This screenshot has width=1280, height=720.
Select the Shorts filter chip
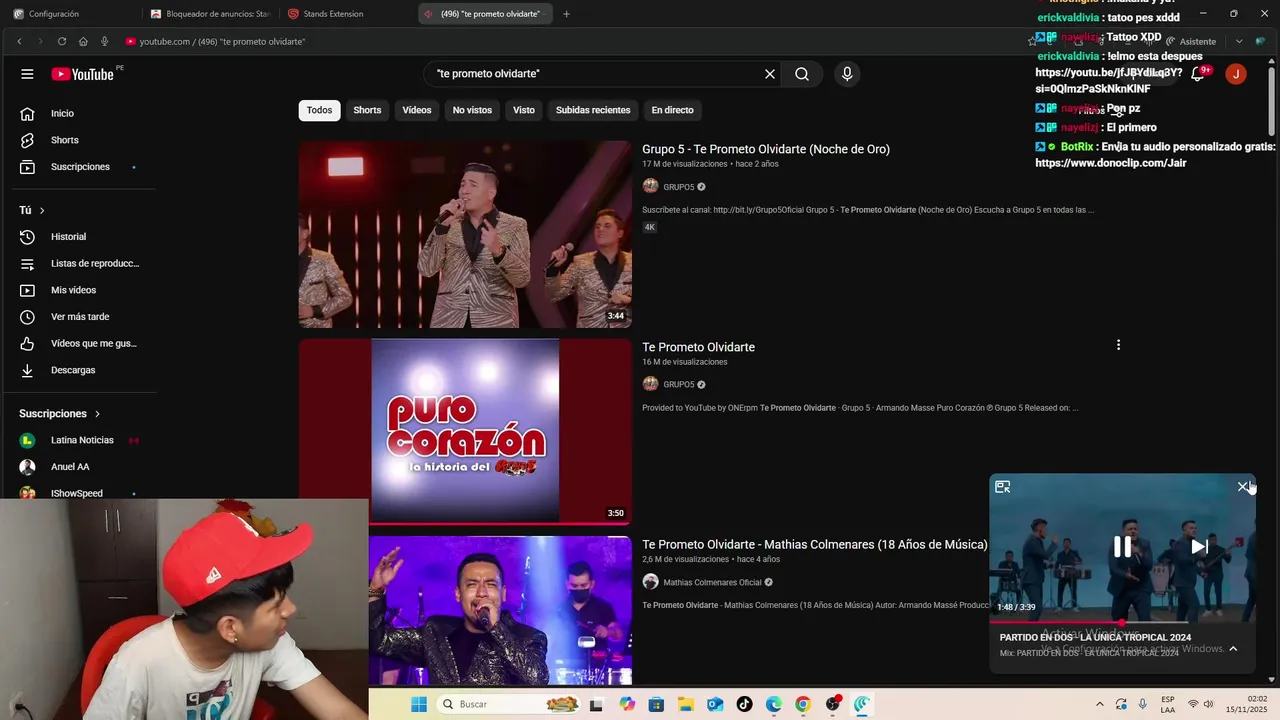tap(367, 110)
